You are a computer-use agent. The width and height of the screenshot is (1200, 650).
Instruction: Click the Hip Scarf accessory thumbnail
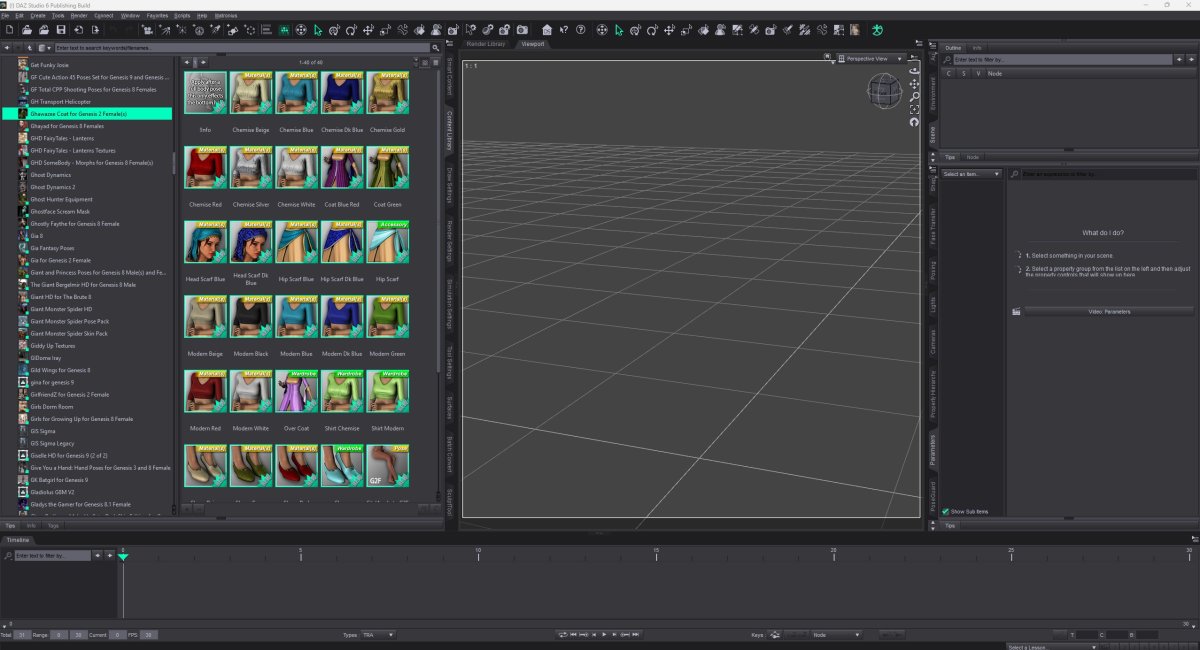click(x=387, y=242)
